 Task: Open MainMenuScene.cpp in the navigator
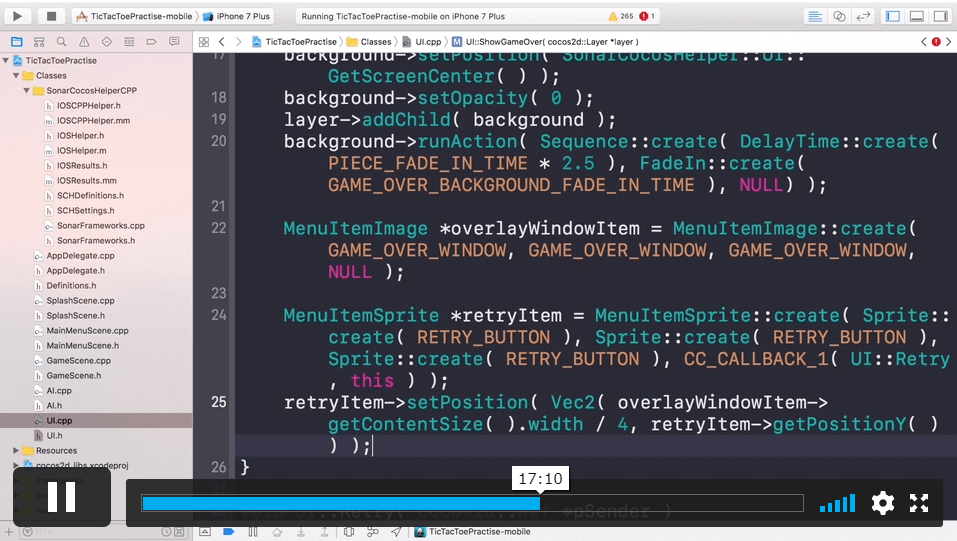(87, 330)
